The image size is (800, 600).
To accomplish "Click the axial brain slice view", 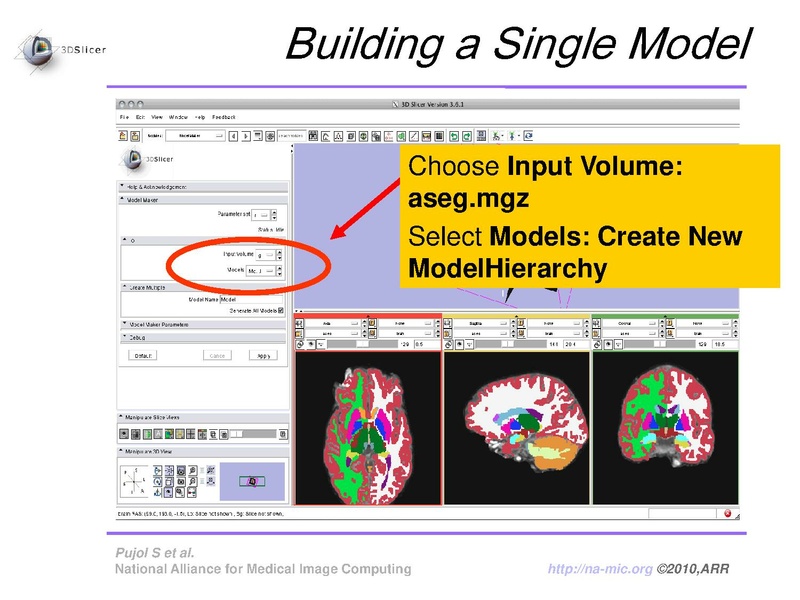I will [x=368, y=428].
